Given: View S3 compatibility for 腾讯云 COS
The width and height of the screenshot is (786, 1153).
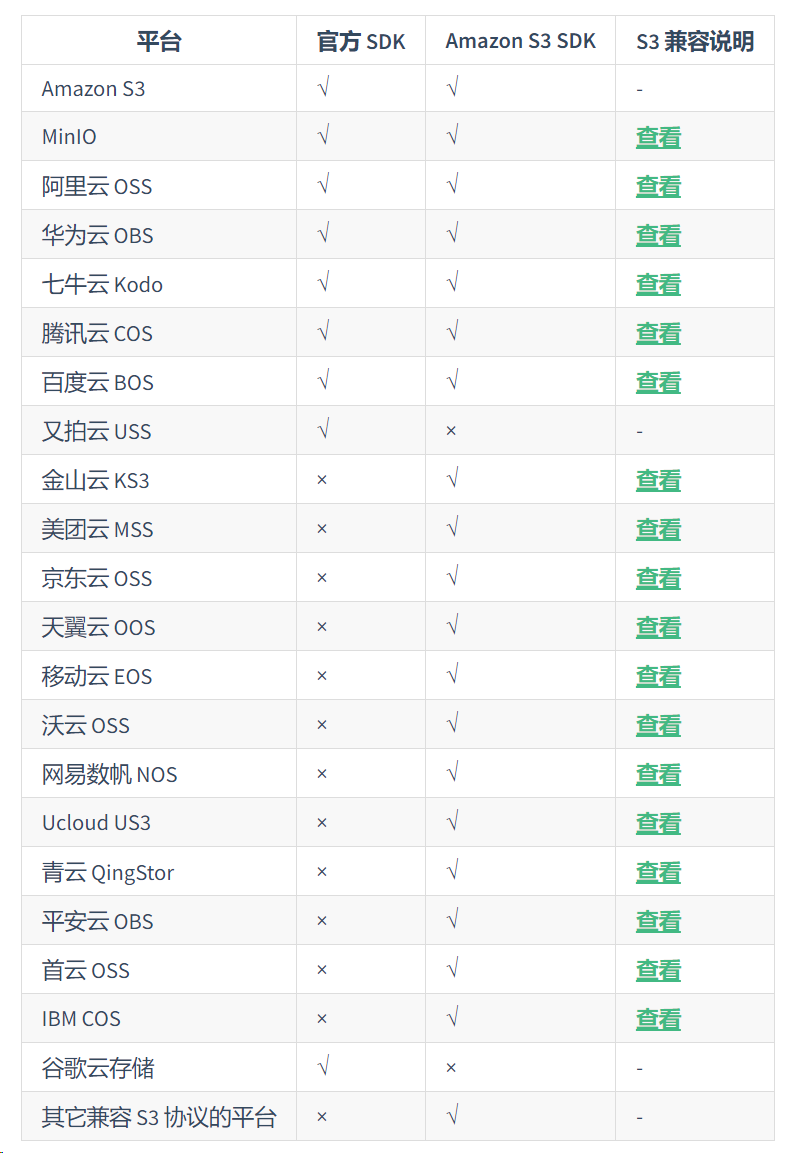Looking at the screenshot, I should tap(658, 333).
